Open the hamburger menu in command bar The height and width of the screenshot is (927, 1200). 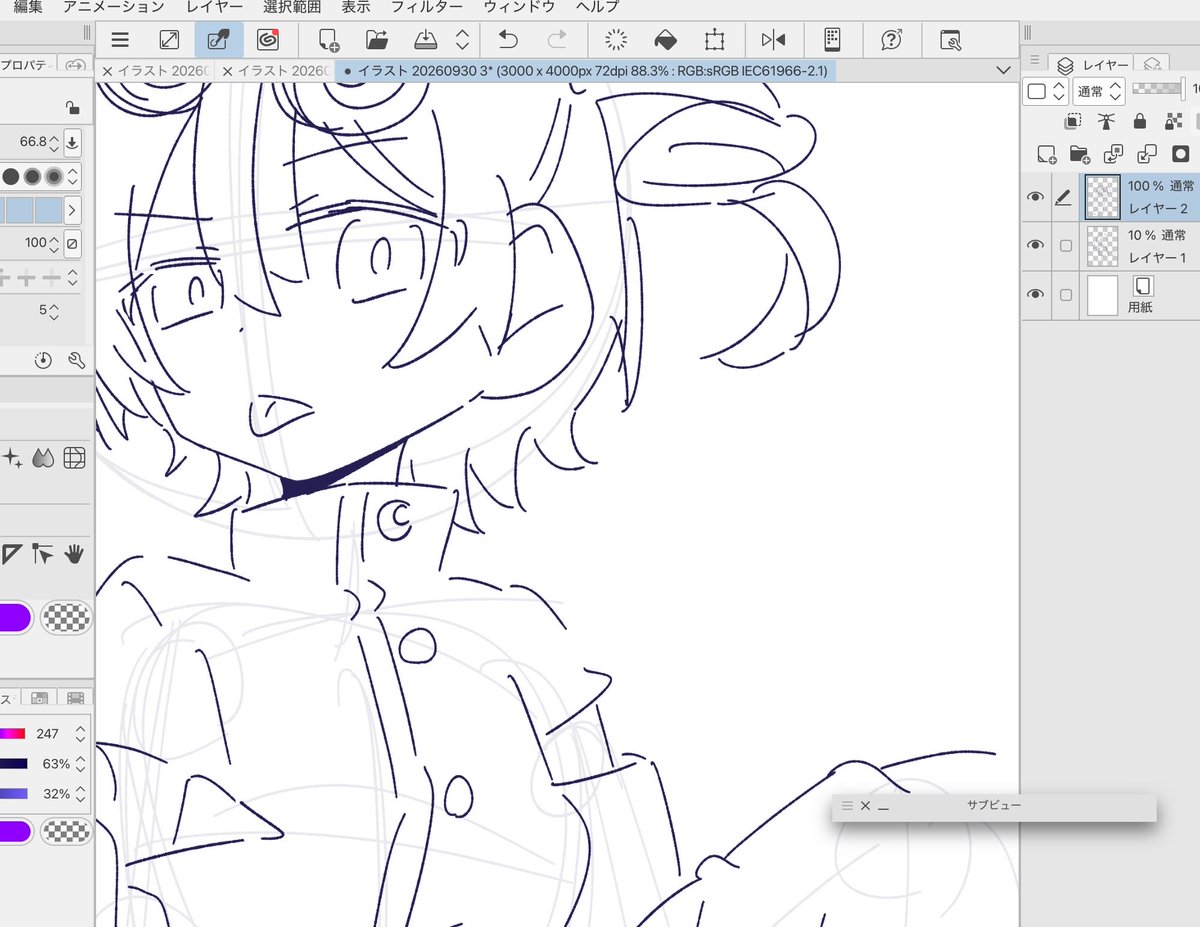pyautogui.click(x=120, y=40)
